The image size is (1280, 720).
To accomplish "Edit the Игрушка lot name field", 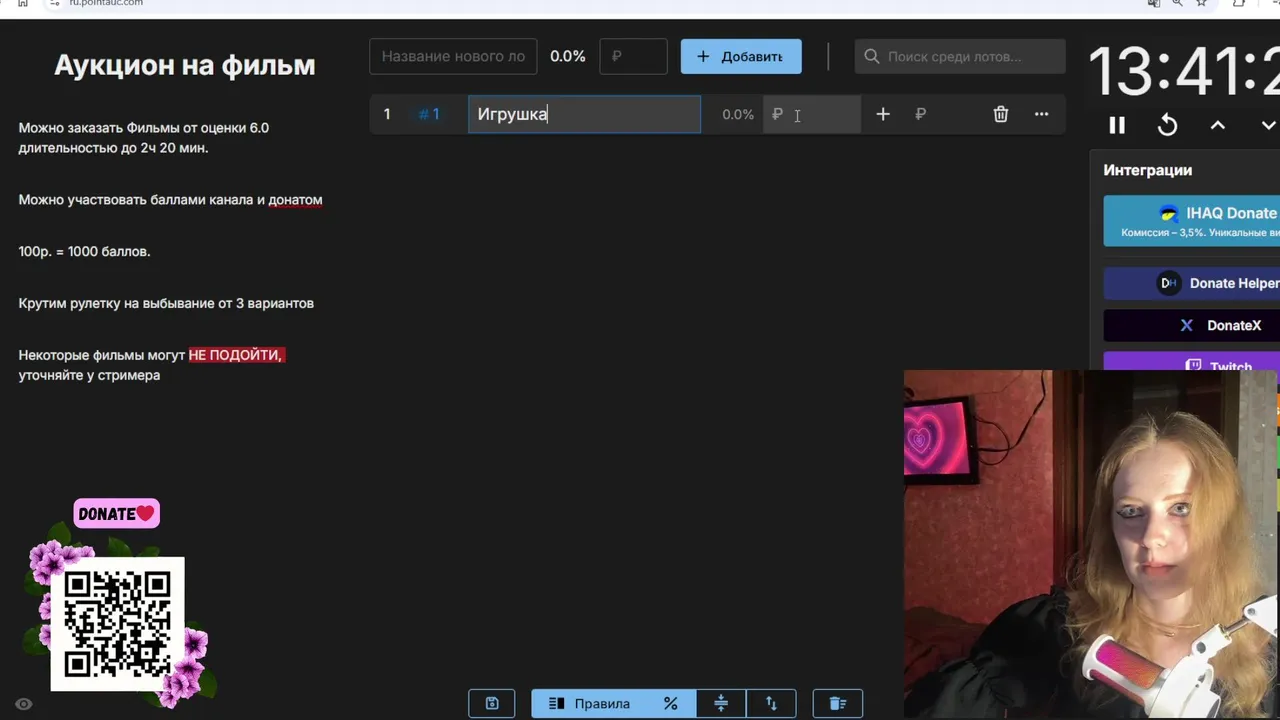I will coord(585,114).
